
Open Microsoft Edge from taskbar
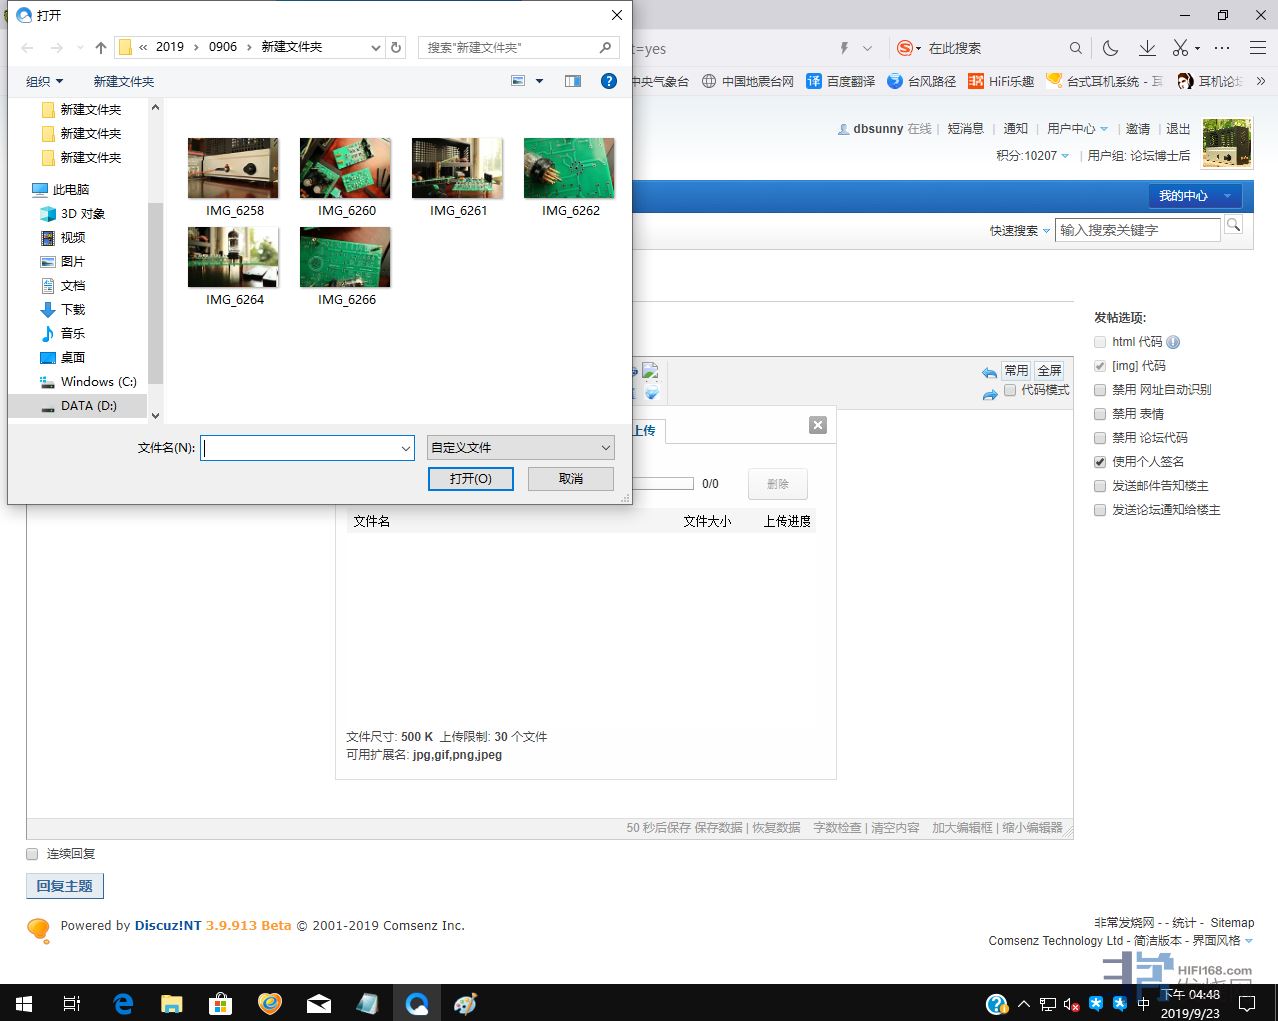[x=124, y=1003]
